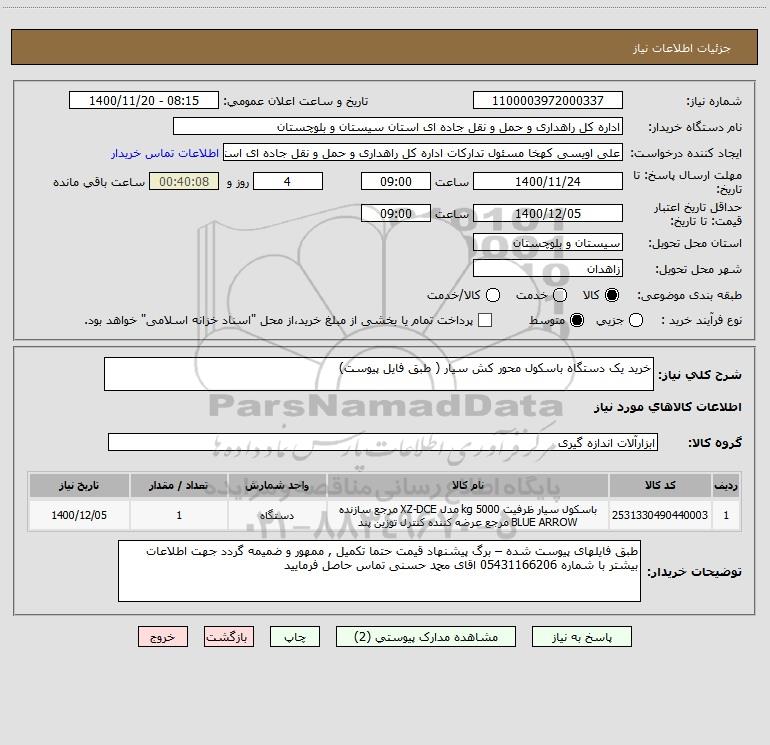
Task: Select the متوسط purchase type radio
Action: [x=577, y=320]
